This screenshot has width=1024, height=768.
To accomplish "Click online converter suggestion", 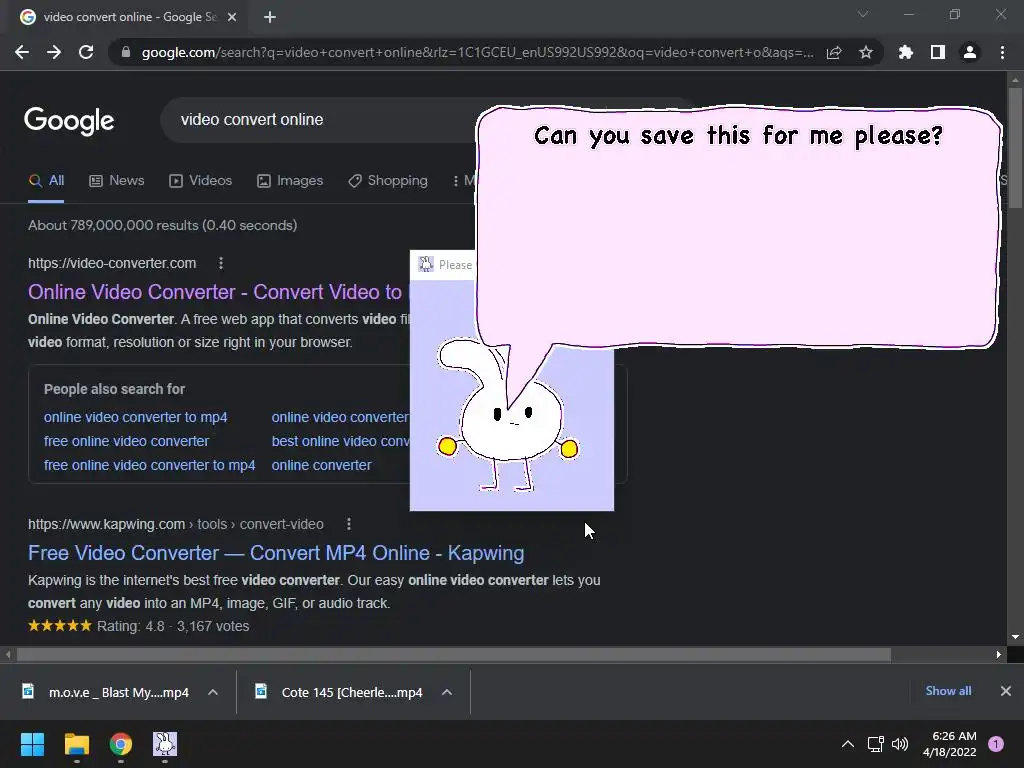I will (321, 465).
